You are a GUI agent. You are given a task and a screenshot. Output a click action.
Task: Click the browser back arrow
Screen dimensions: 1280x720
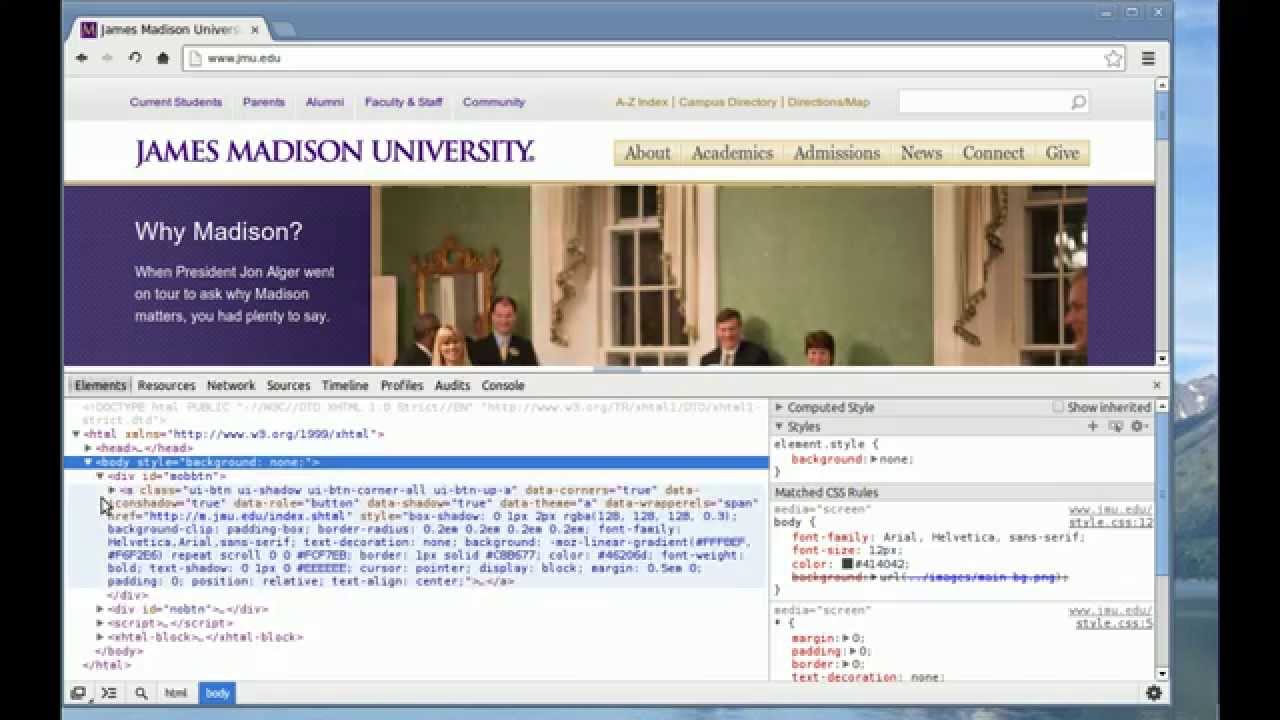click(82, 58)
